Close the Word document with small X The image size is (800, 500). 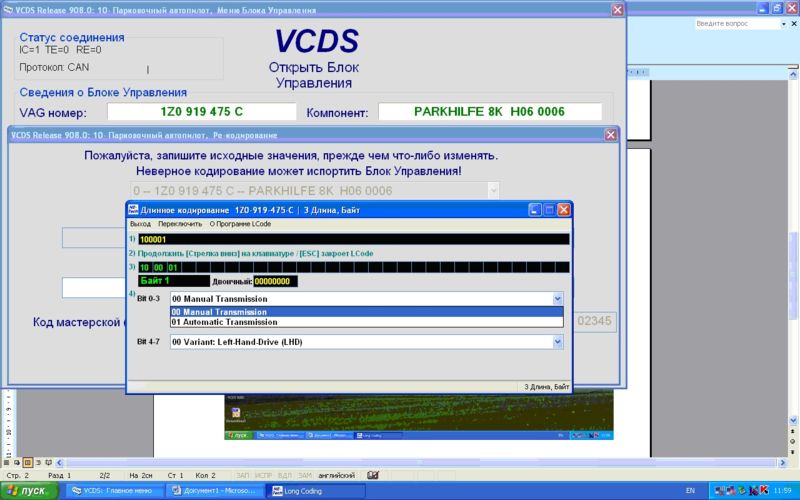794,23
